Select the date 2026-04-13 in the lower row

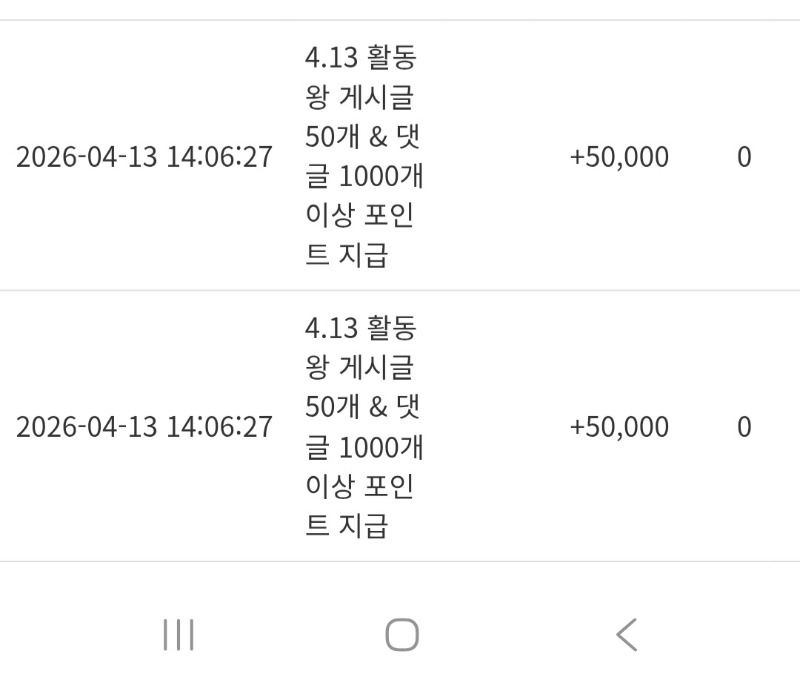pyautogui.click(x=87, y=427)
